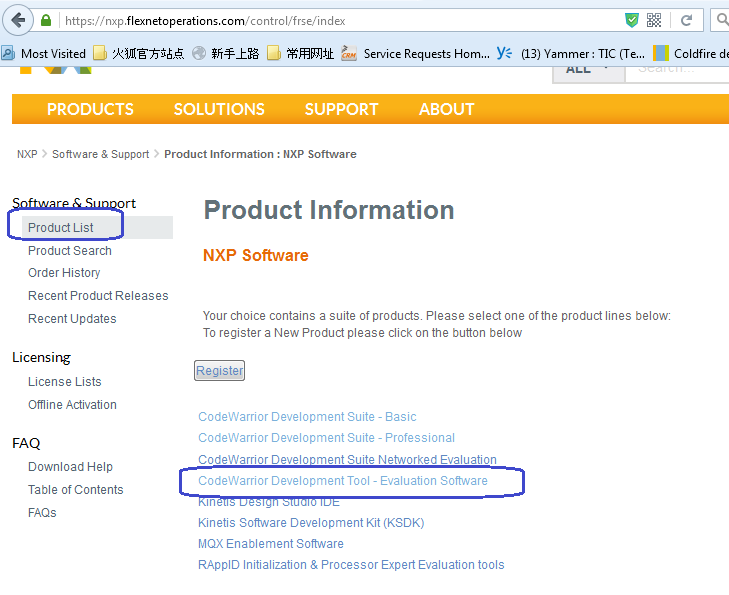The height and width of the screenshot is (595, 729).
Task: Go to Offline Activation under Licensing
Action: [x=72, y=405]
